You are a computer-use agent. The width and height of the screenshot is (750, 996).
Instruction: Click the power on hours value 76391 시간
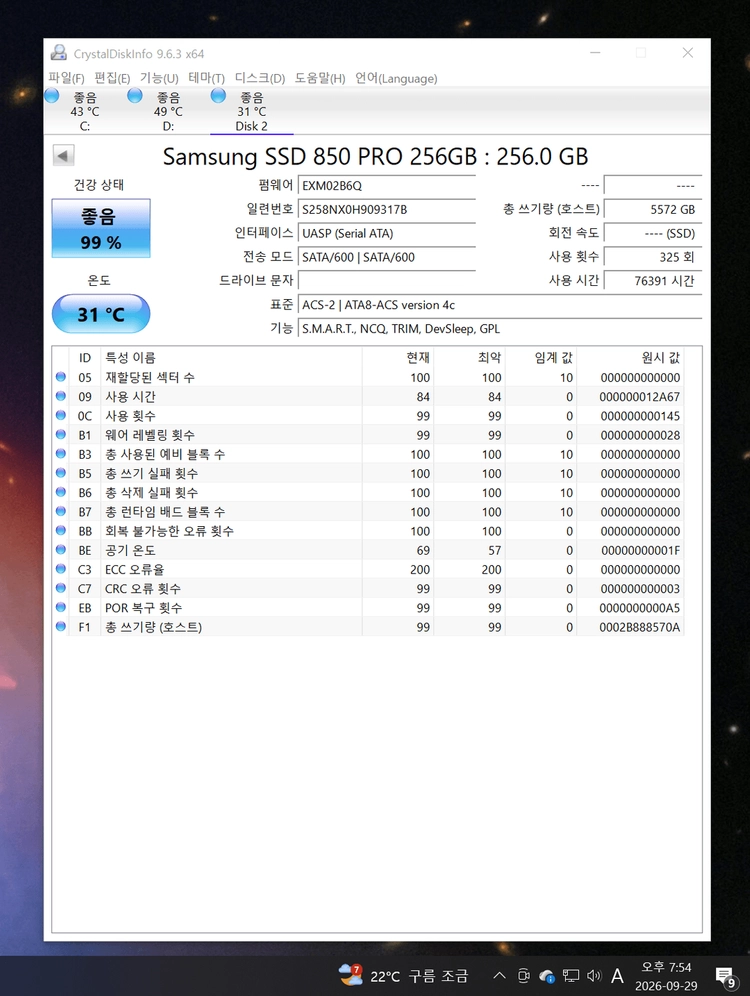pyautogui.click(x=653, y=280)
